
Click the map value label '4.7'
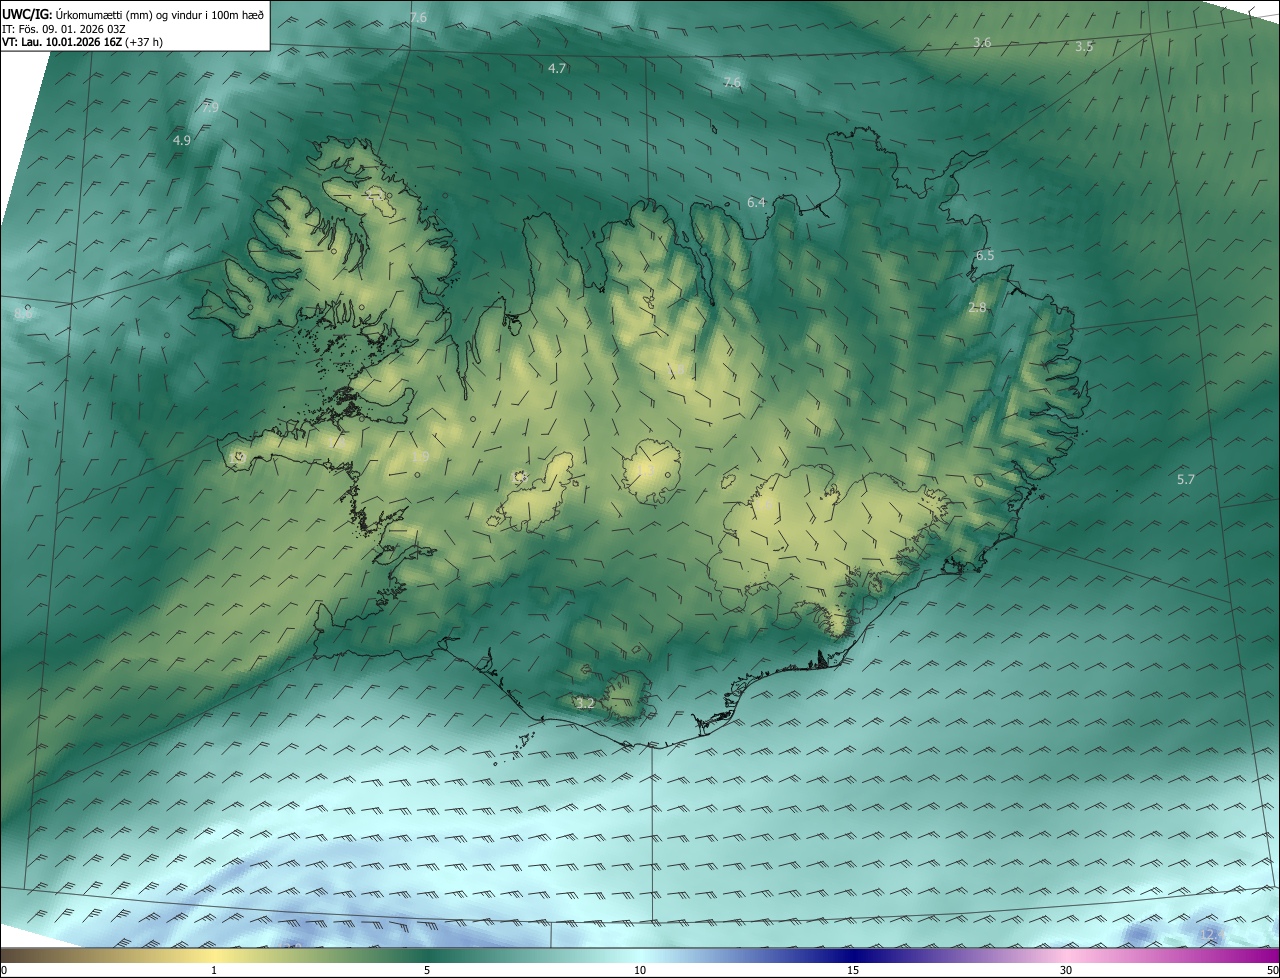click(558, 69)
